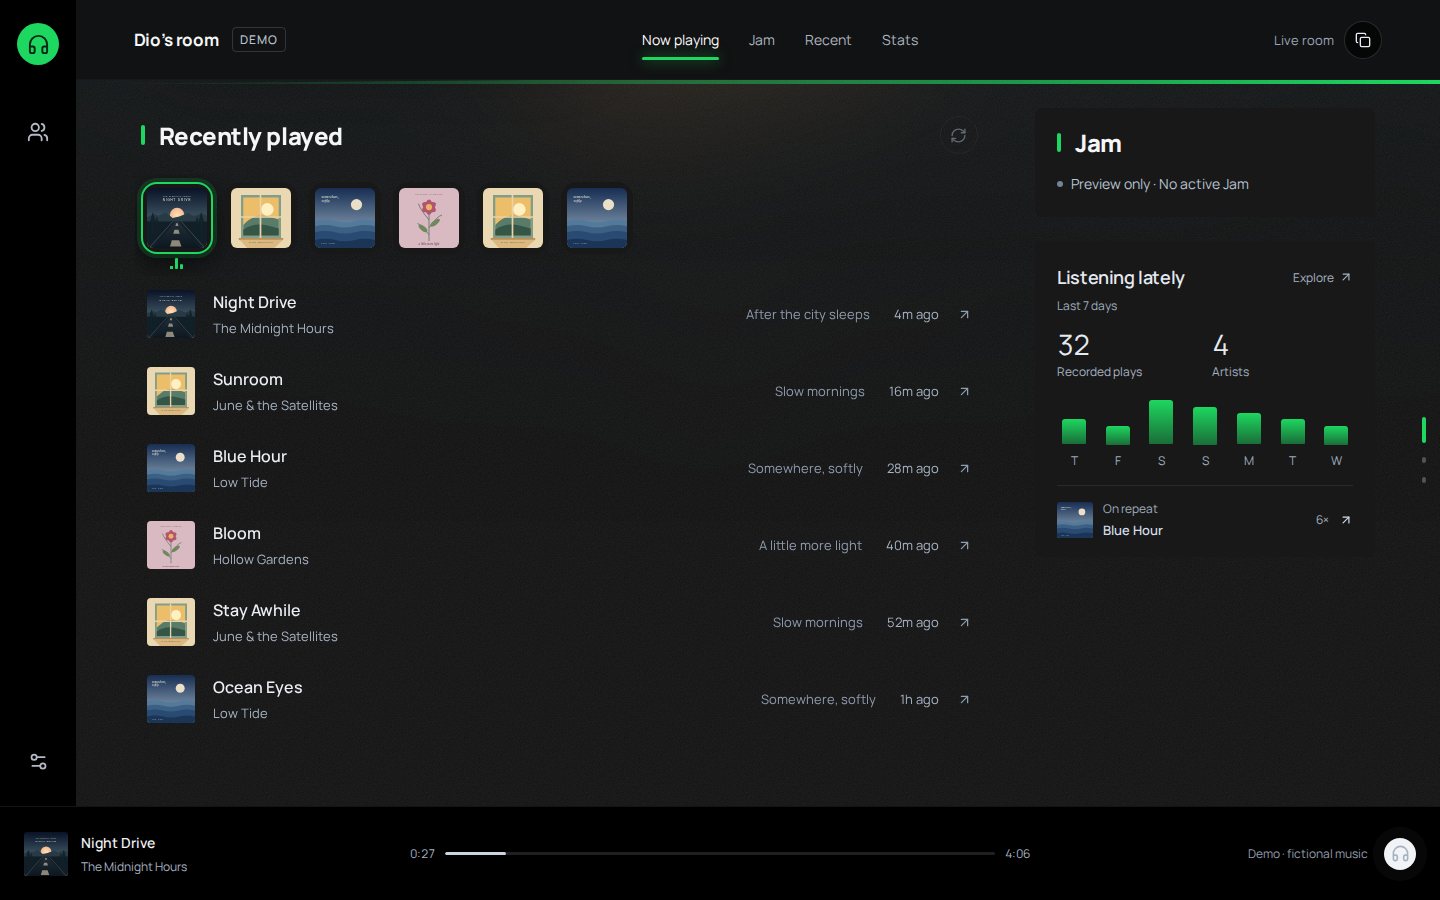This screenshot has width=1440, height=900.
Task: Click the Night Drive cover in player bar
Action: (46, 854)
